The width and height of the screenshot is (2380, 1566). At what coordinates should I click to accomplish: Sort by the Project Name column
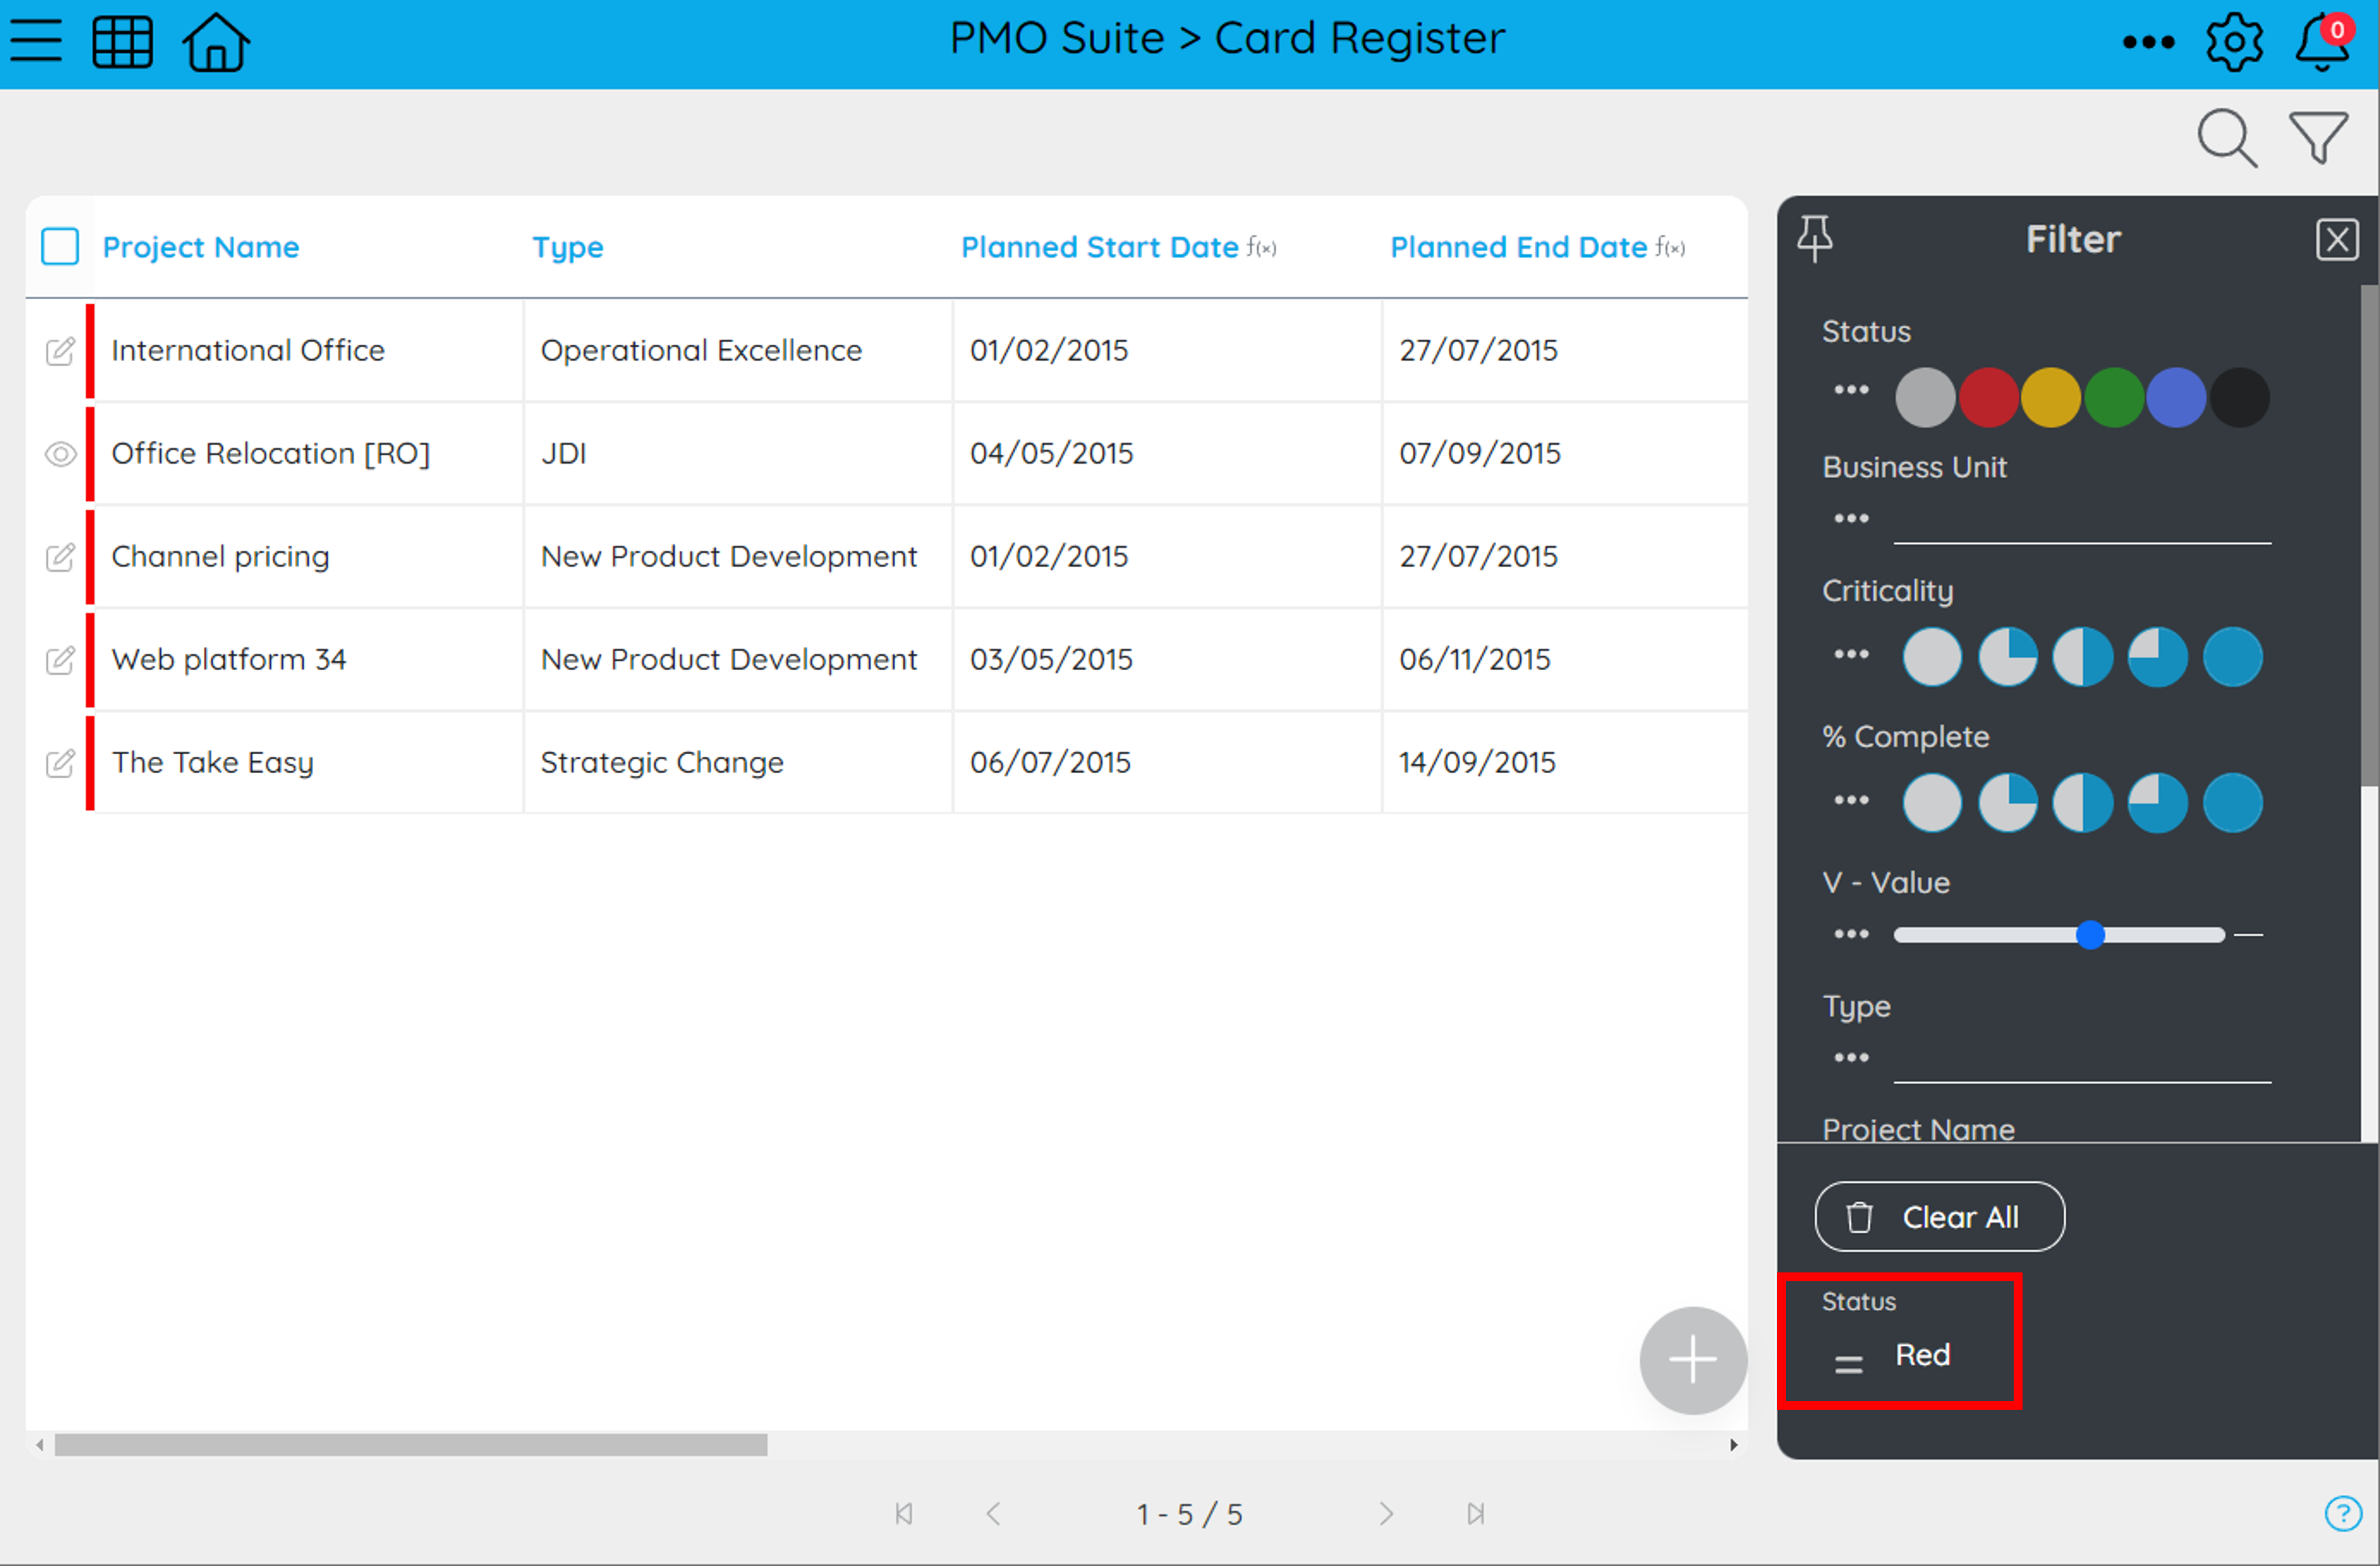point(201,246)
